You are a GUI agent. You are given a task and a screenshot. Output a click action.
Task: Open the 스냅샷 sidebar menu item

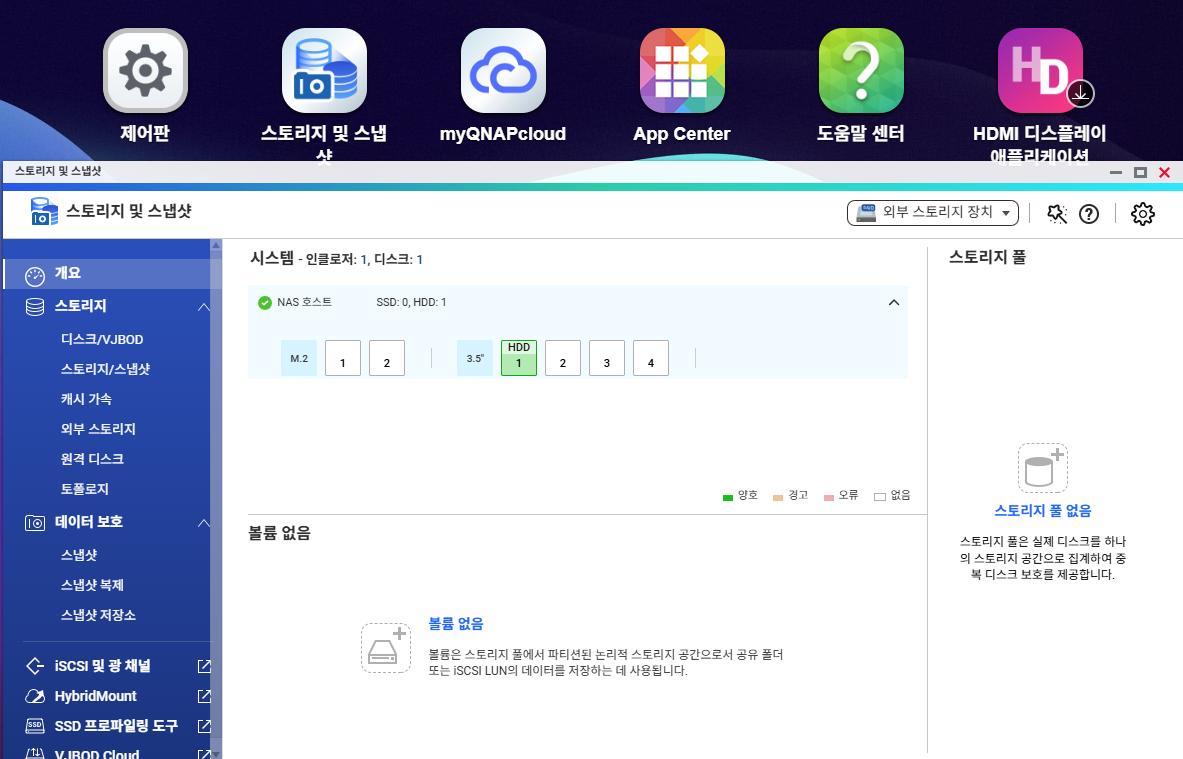point(78,555)
